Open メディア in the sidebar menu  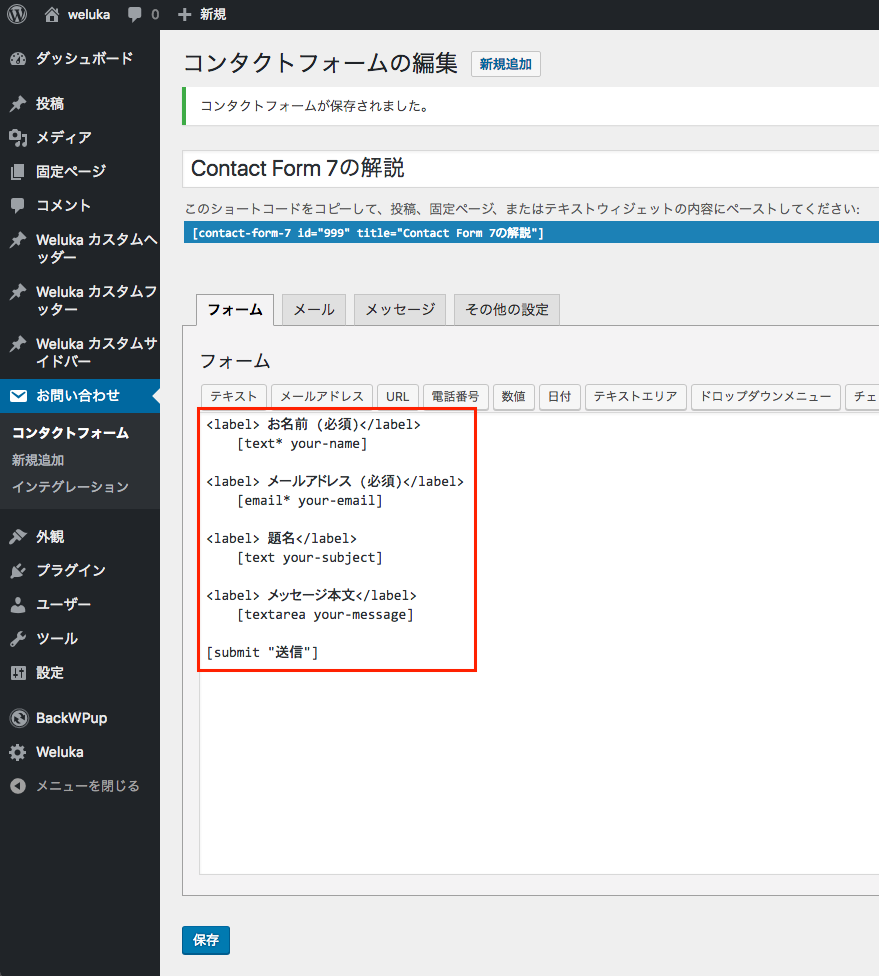point(63,138)
